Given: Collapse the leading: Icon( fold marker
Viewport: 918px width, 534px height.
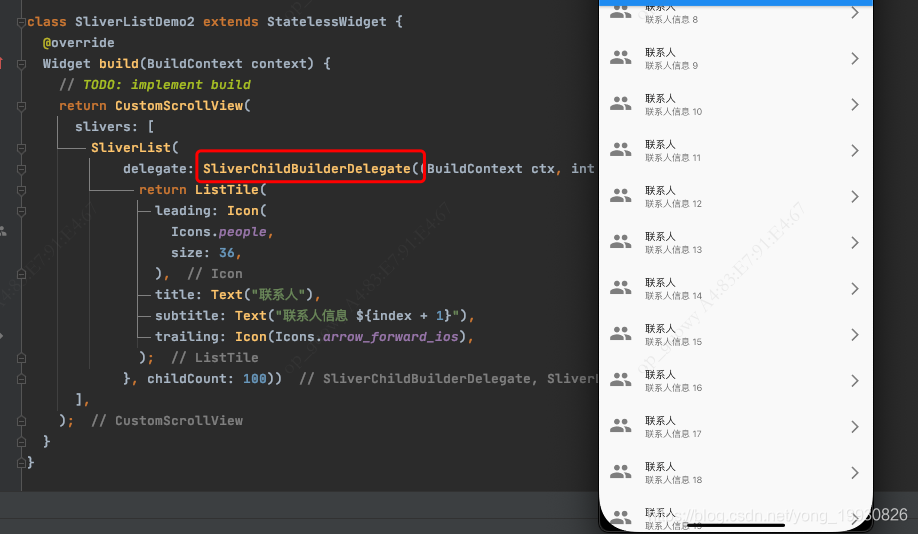Looking at the screenshot, I should tap(22, 211).
